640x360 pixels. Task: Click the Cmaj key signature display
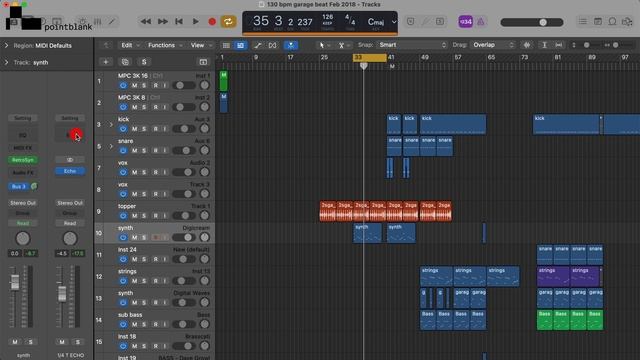376,22
